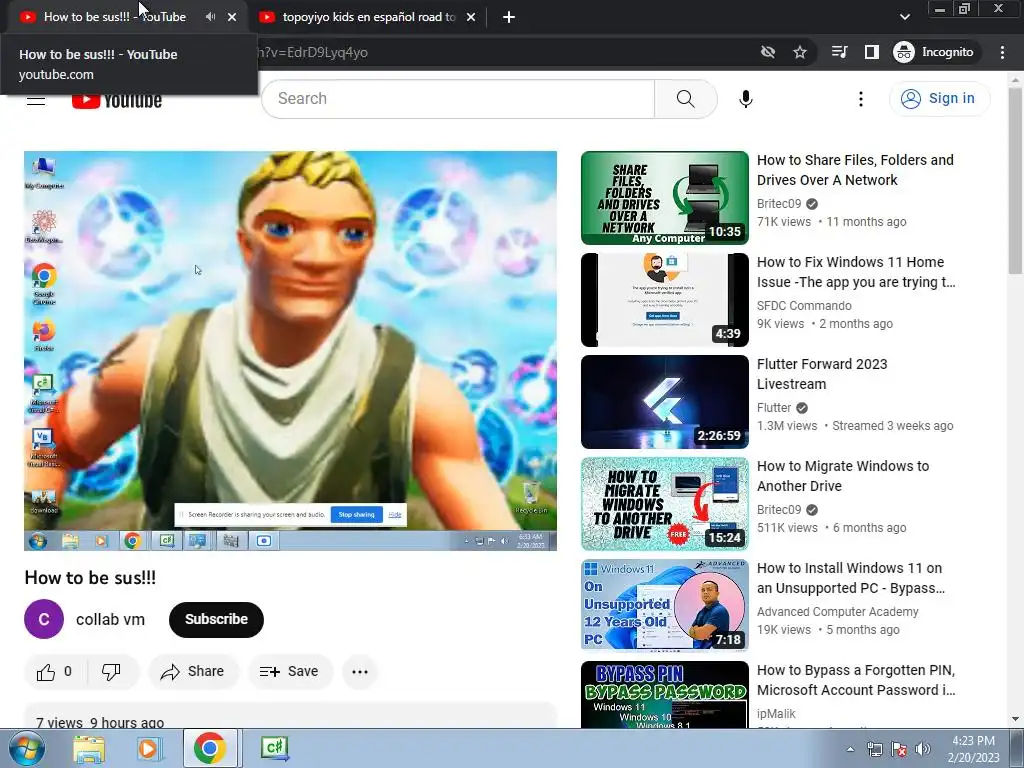Click the Sign in button
The image size is (1024, 768).
939,99
